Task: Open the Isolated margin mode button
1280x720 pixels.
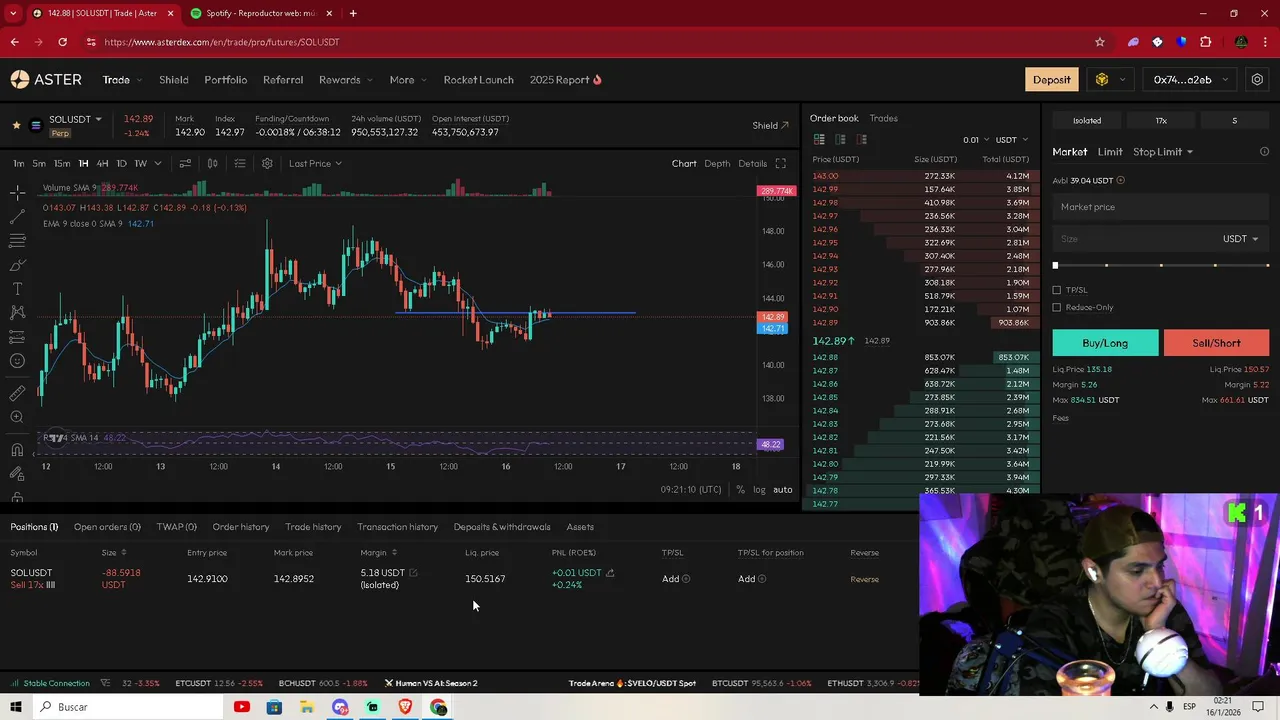Action: (x=1087, y=121)
